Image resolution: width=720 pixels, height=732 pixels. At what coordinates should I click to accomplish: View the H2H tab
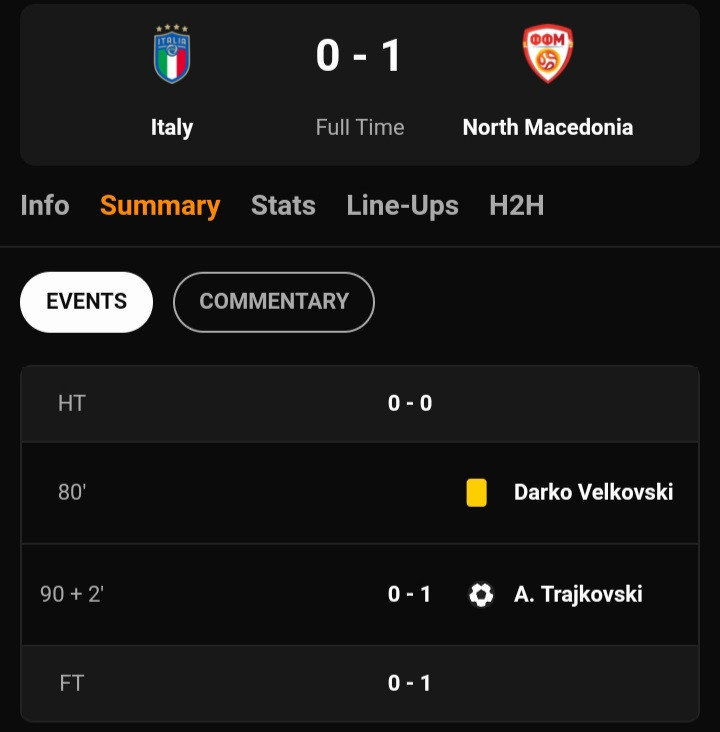point(517,205)
